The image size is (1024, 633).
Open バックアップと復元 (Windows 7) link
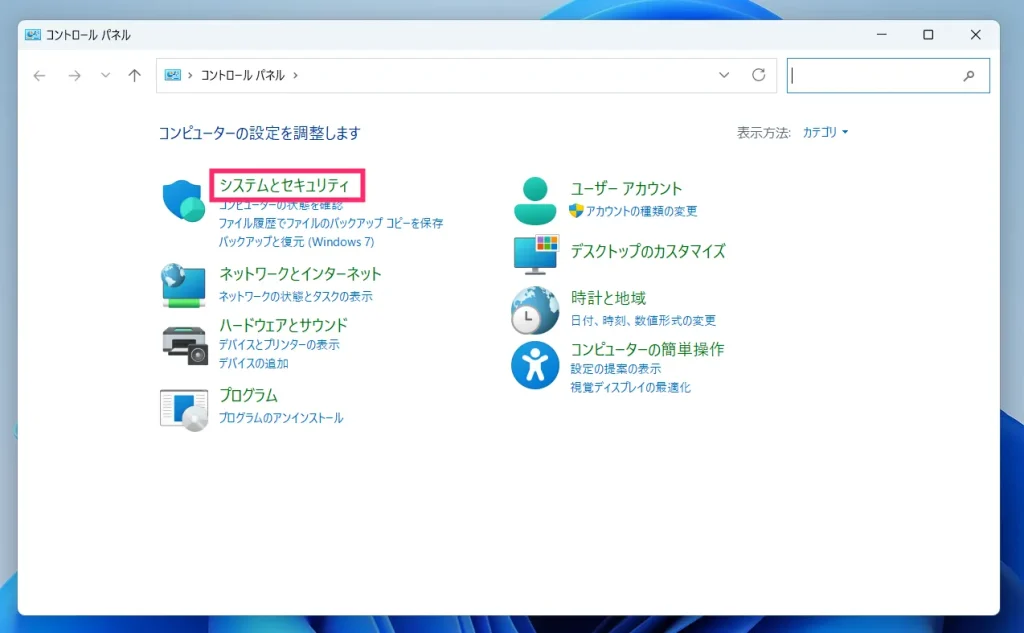(296, 242)
